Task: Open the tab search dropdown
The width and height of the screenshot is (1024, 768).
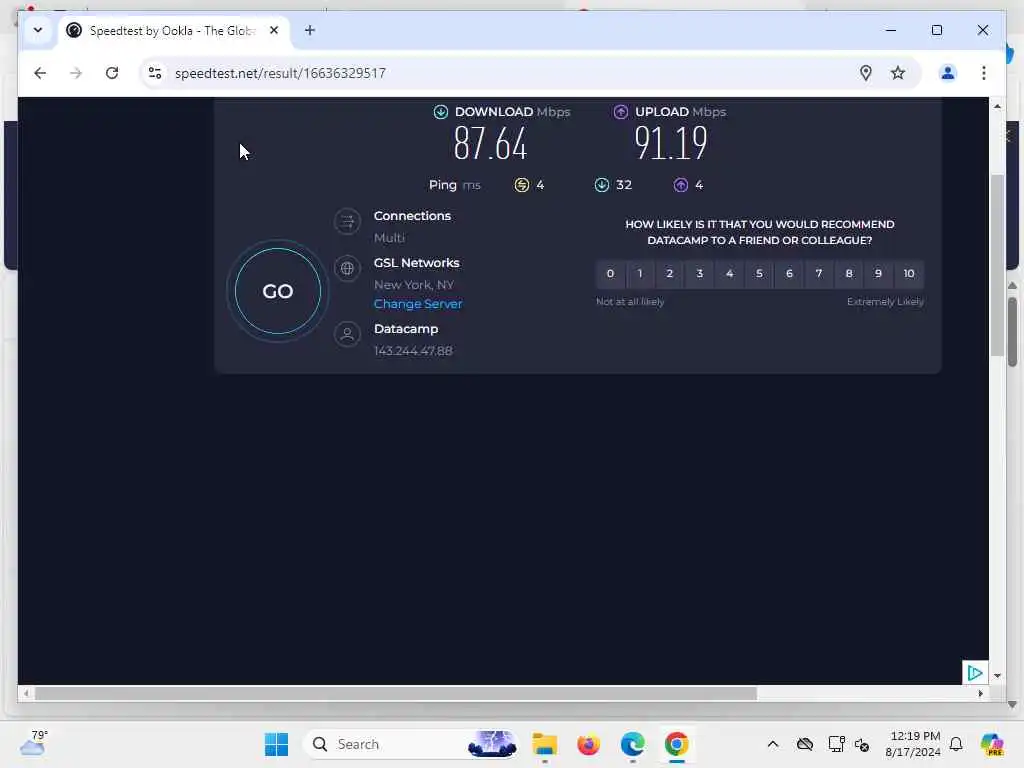Action: point(38,30)
